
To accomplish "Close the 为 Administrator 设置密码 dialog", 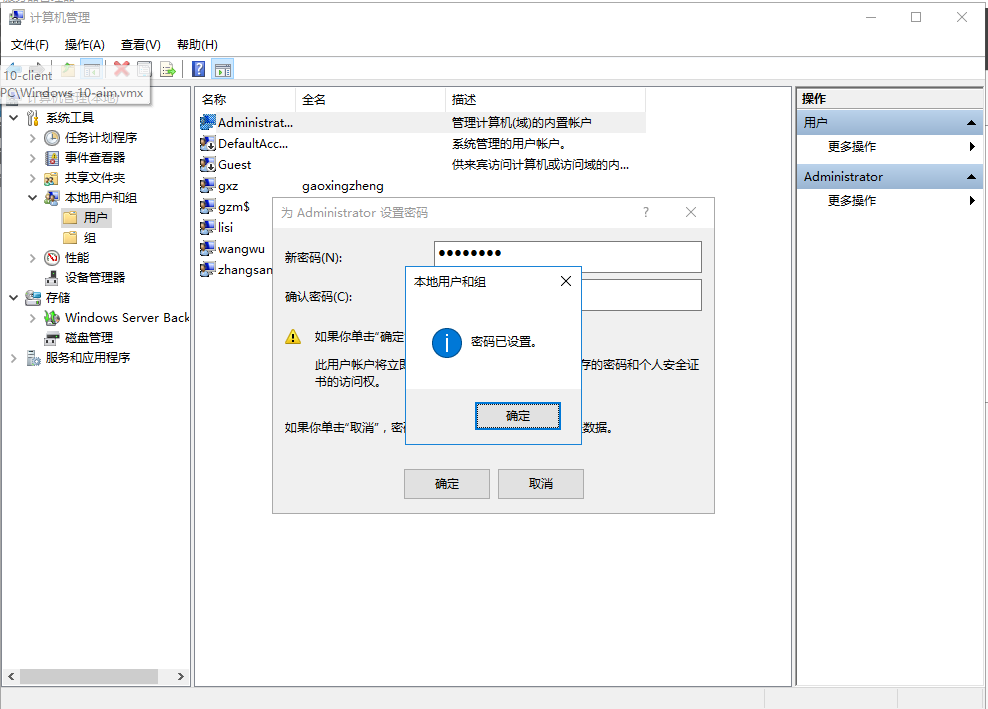I will tap(691, 212).
